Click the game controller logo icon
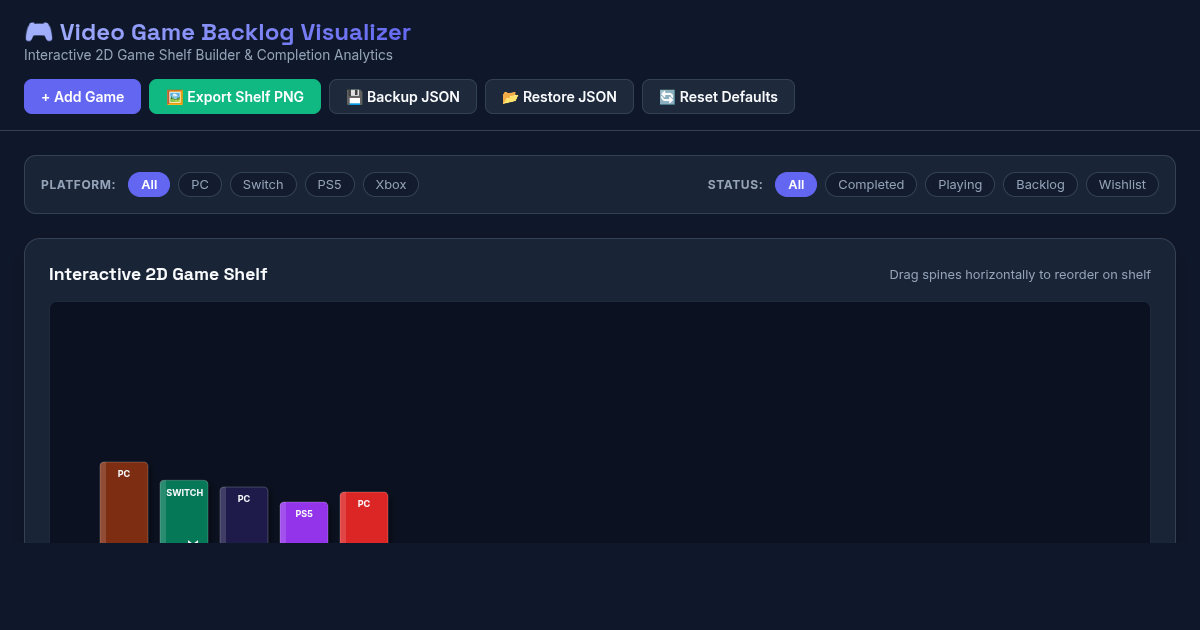Viewport: 1200px width, 630px height. pos(38,33)
